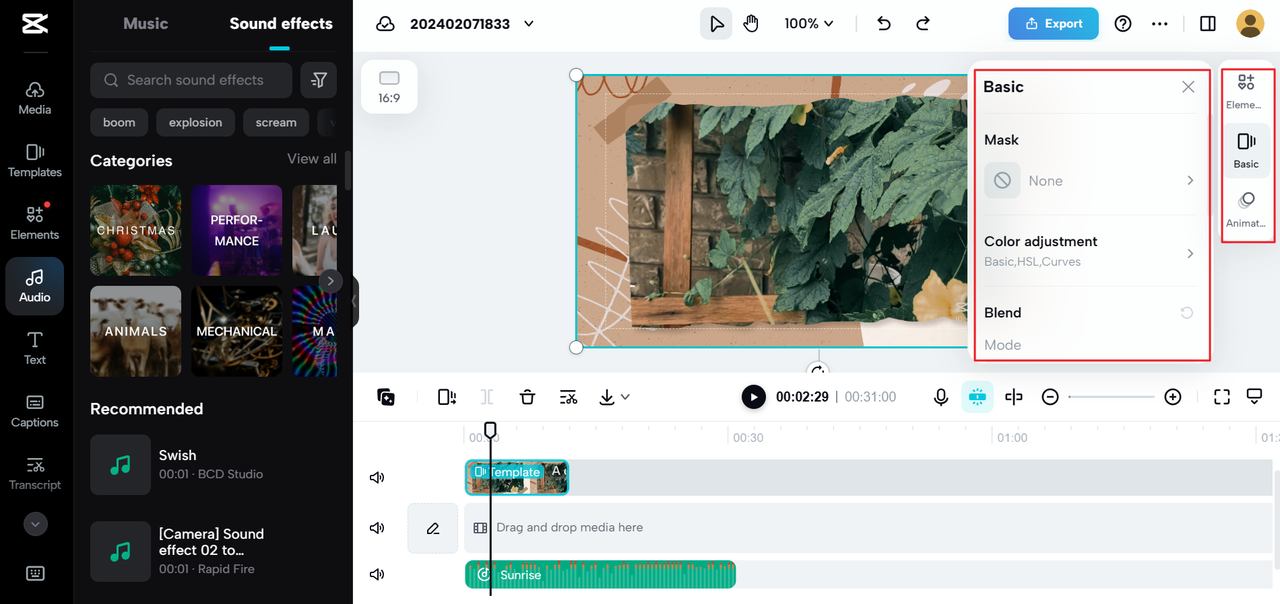Click the cloud save icon
Image resolution: width=1280 pixels, height=604 pixels.
point(385,24)
